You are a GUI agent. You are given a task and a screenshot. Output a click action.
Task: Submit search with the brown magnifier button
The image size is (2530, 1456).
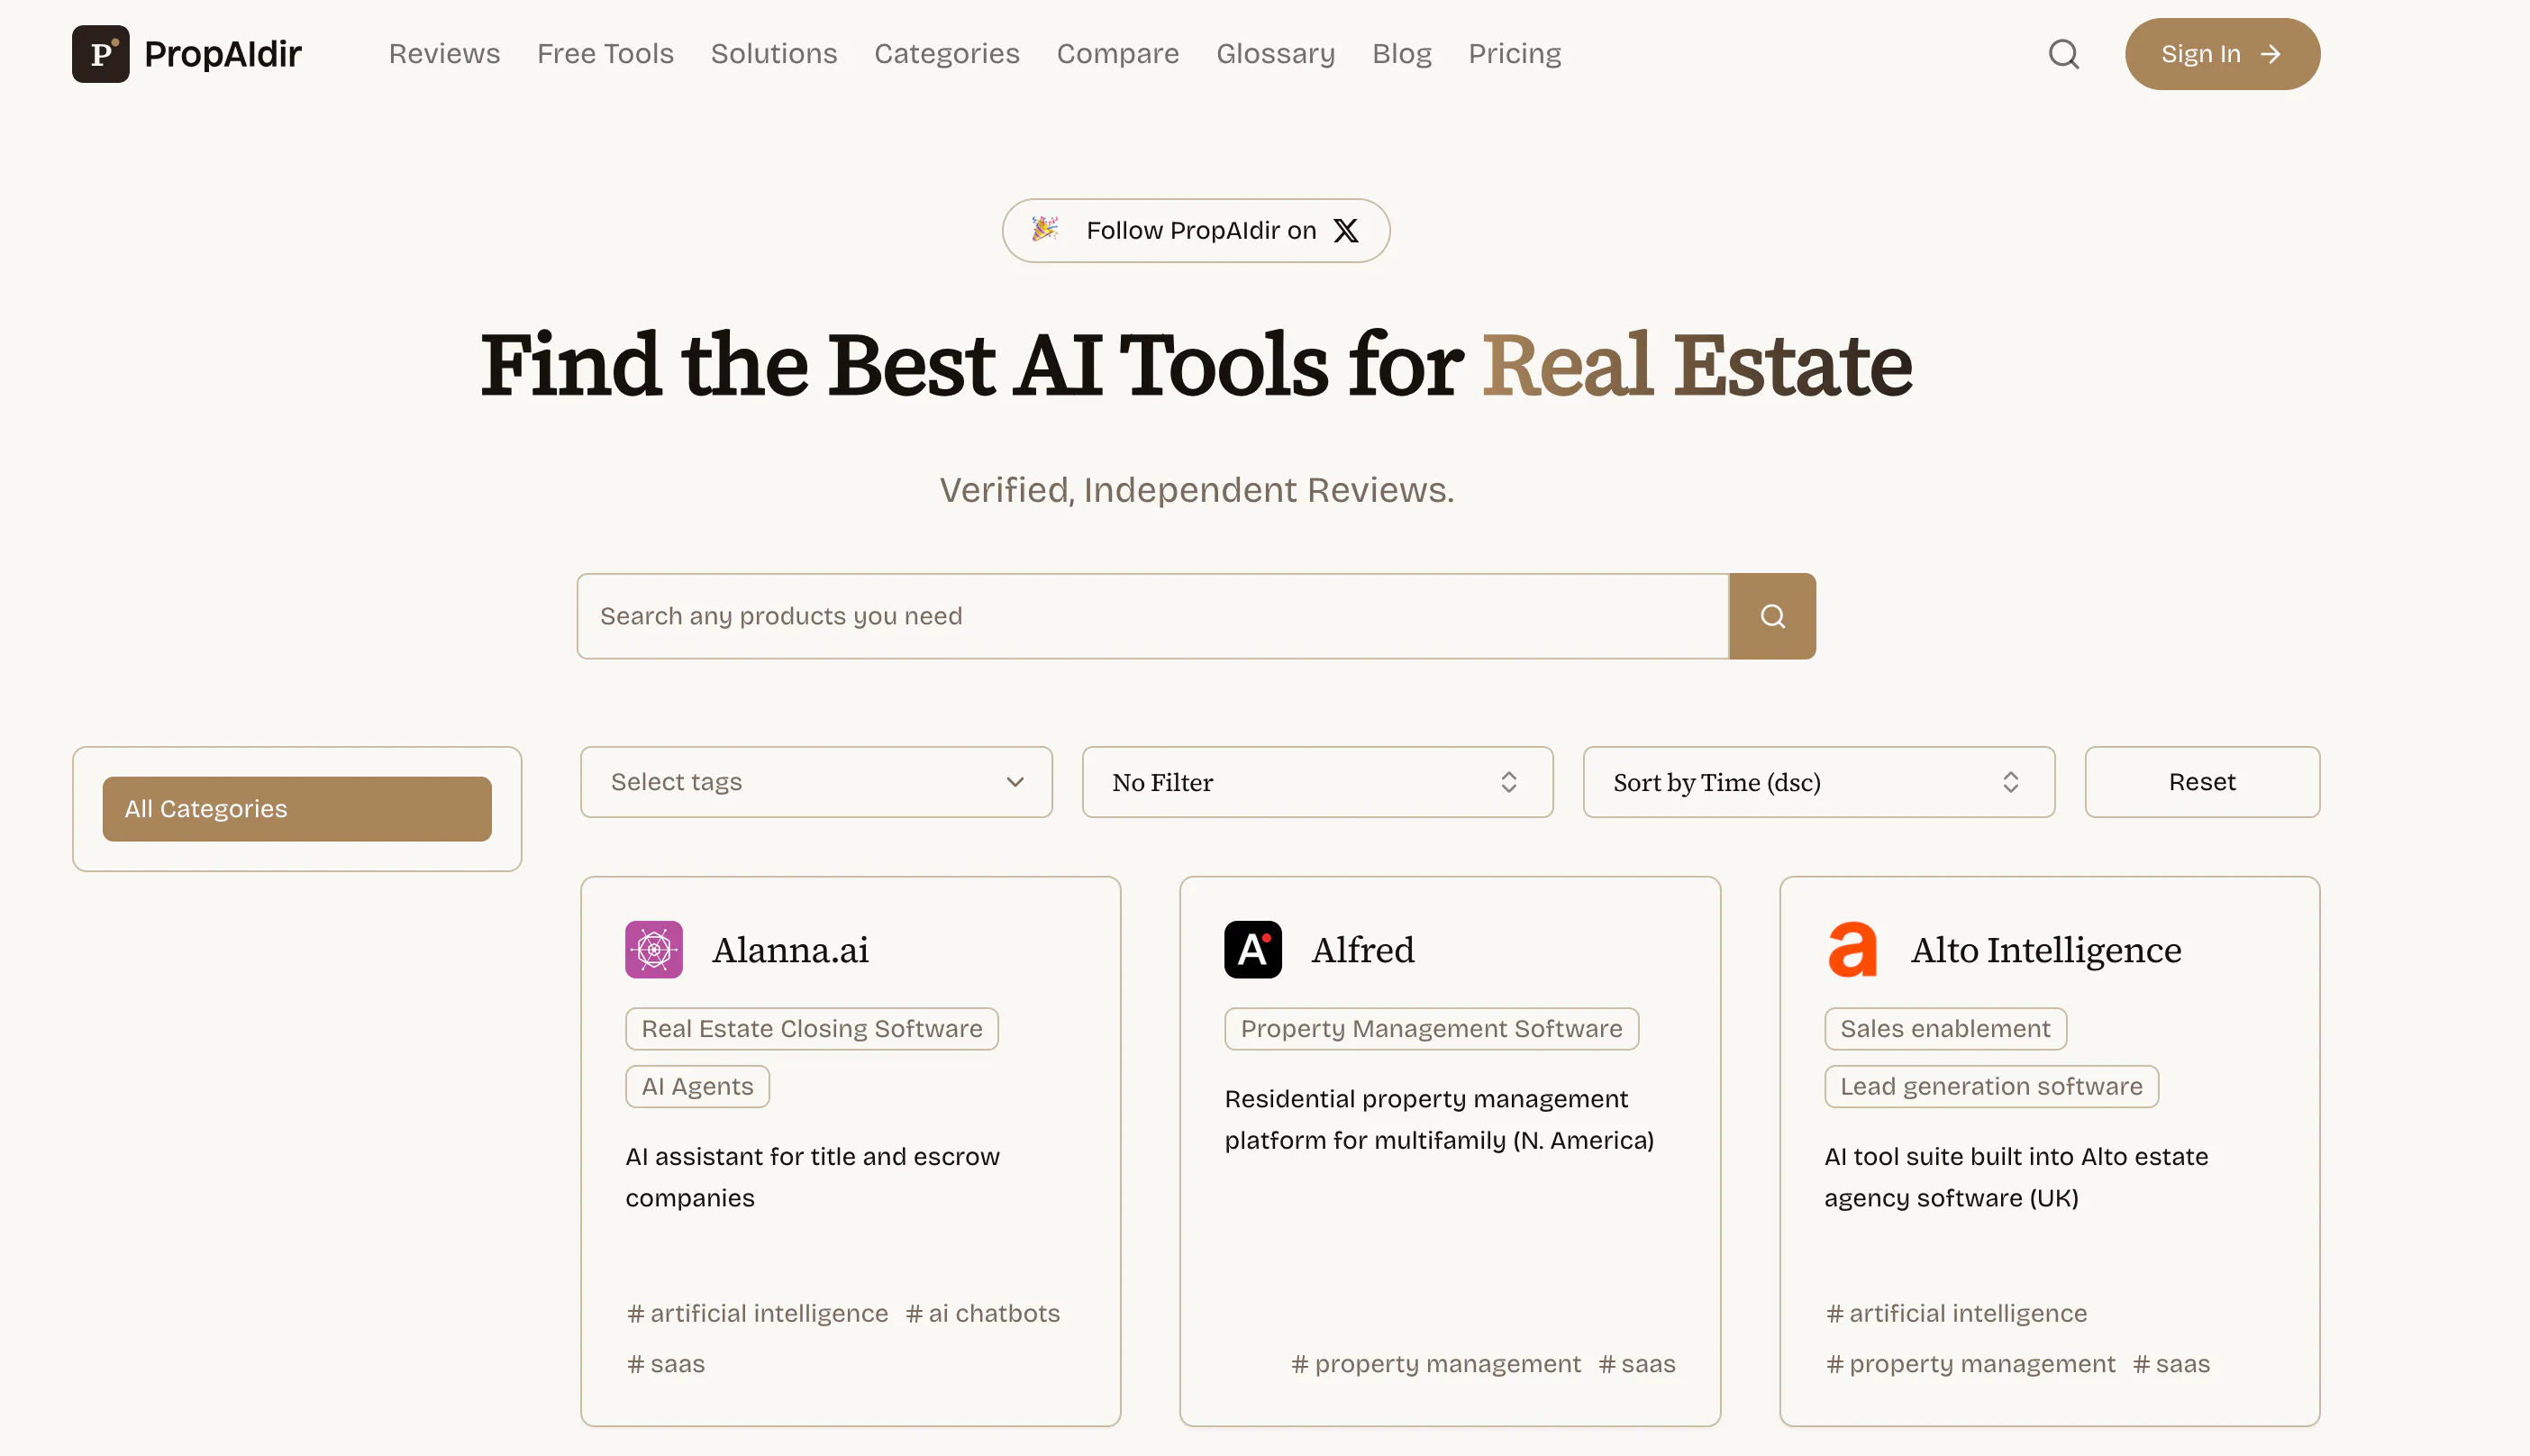(x=1772, y=616)
